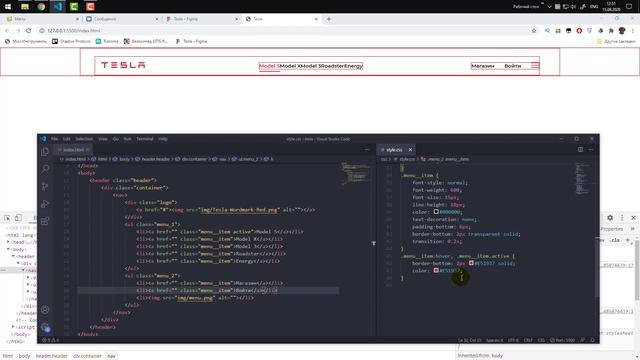Click the Войти link on the page
640x360 pixels.
[x=513, y=66]
